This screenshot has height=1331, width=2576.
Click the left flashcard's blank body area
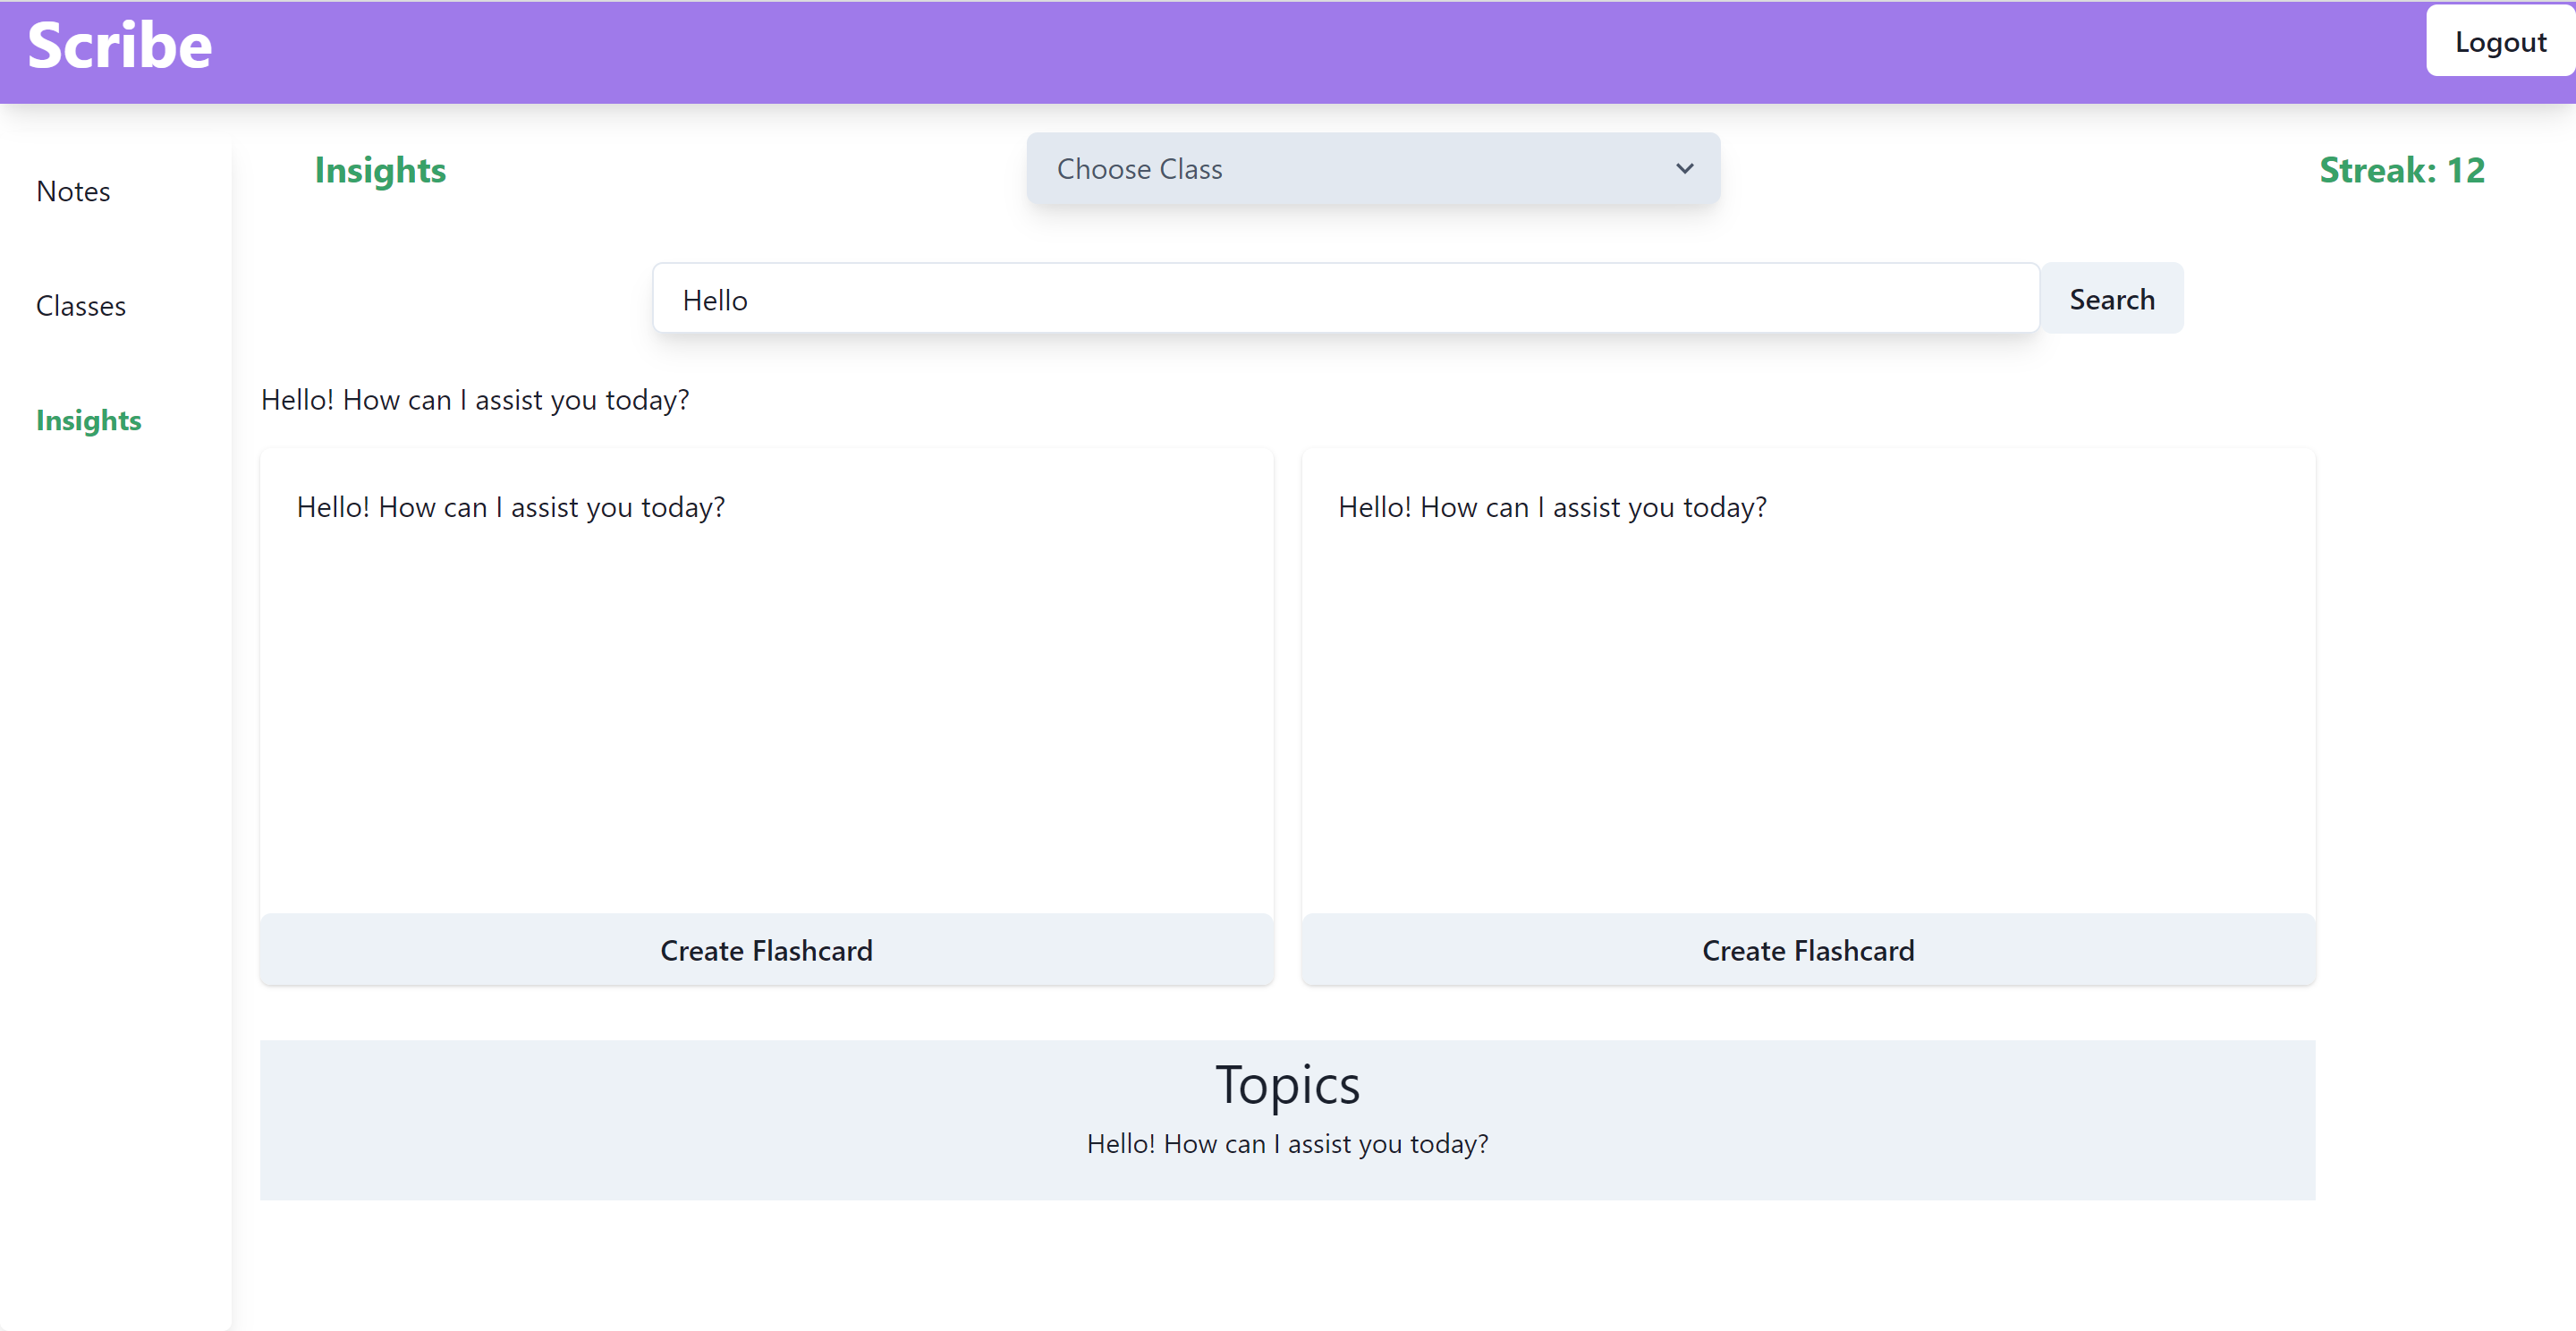click(766, 720)
